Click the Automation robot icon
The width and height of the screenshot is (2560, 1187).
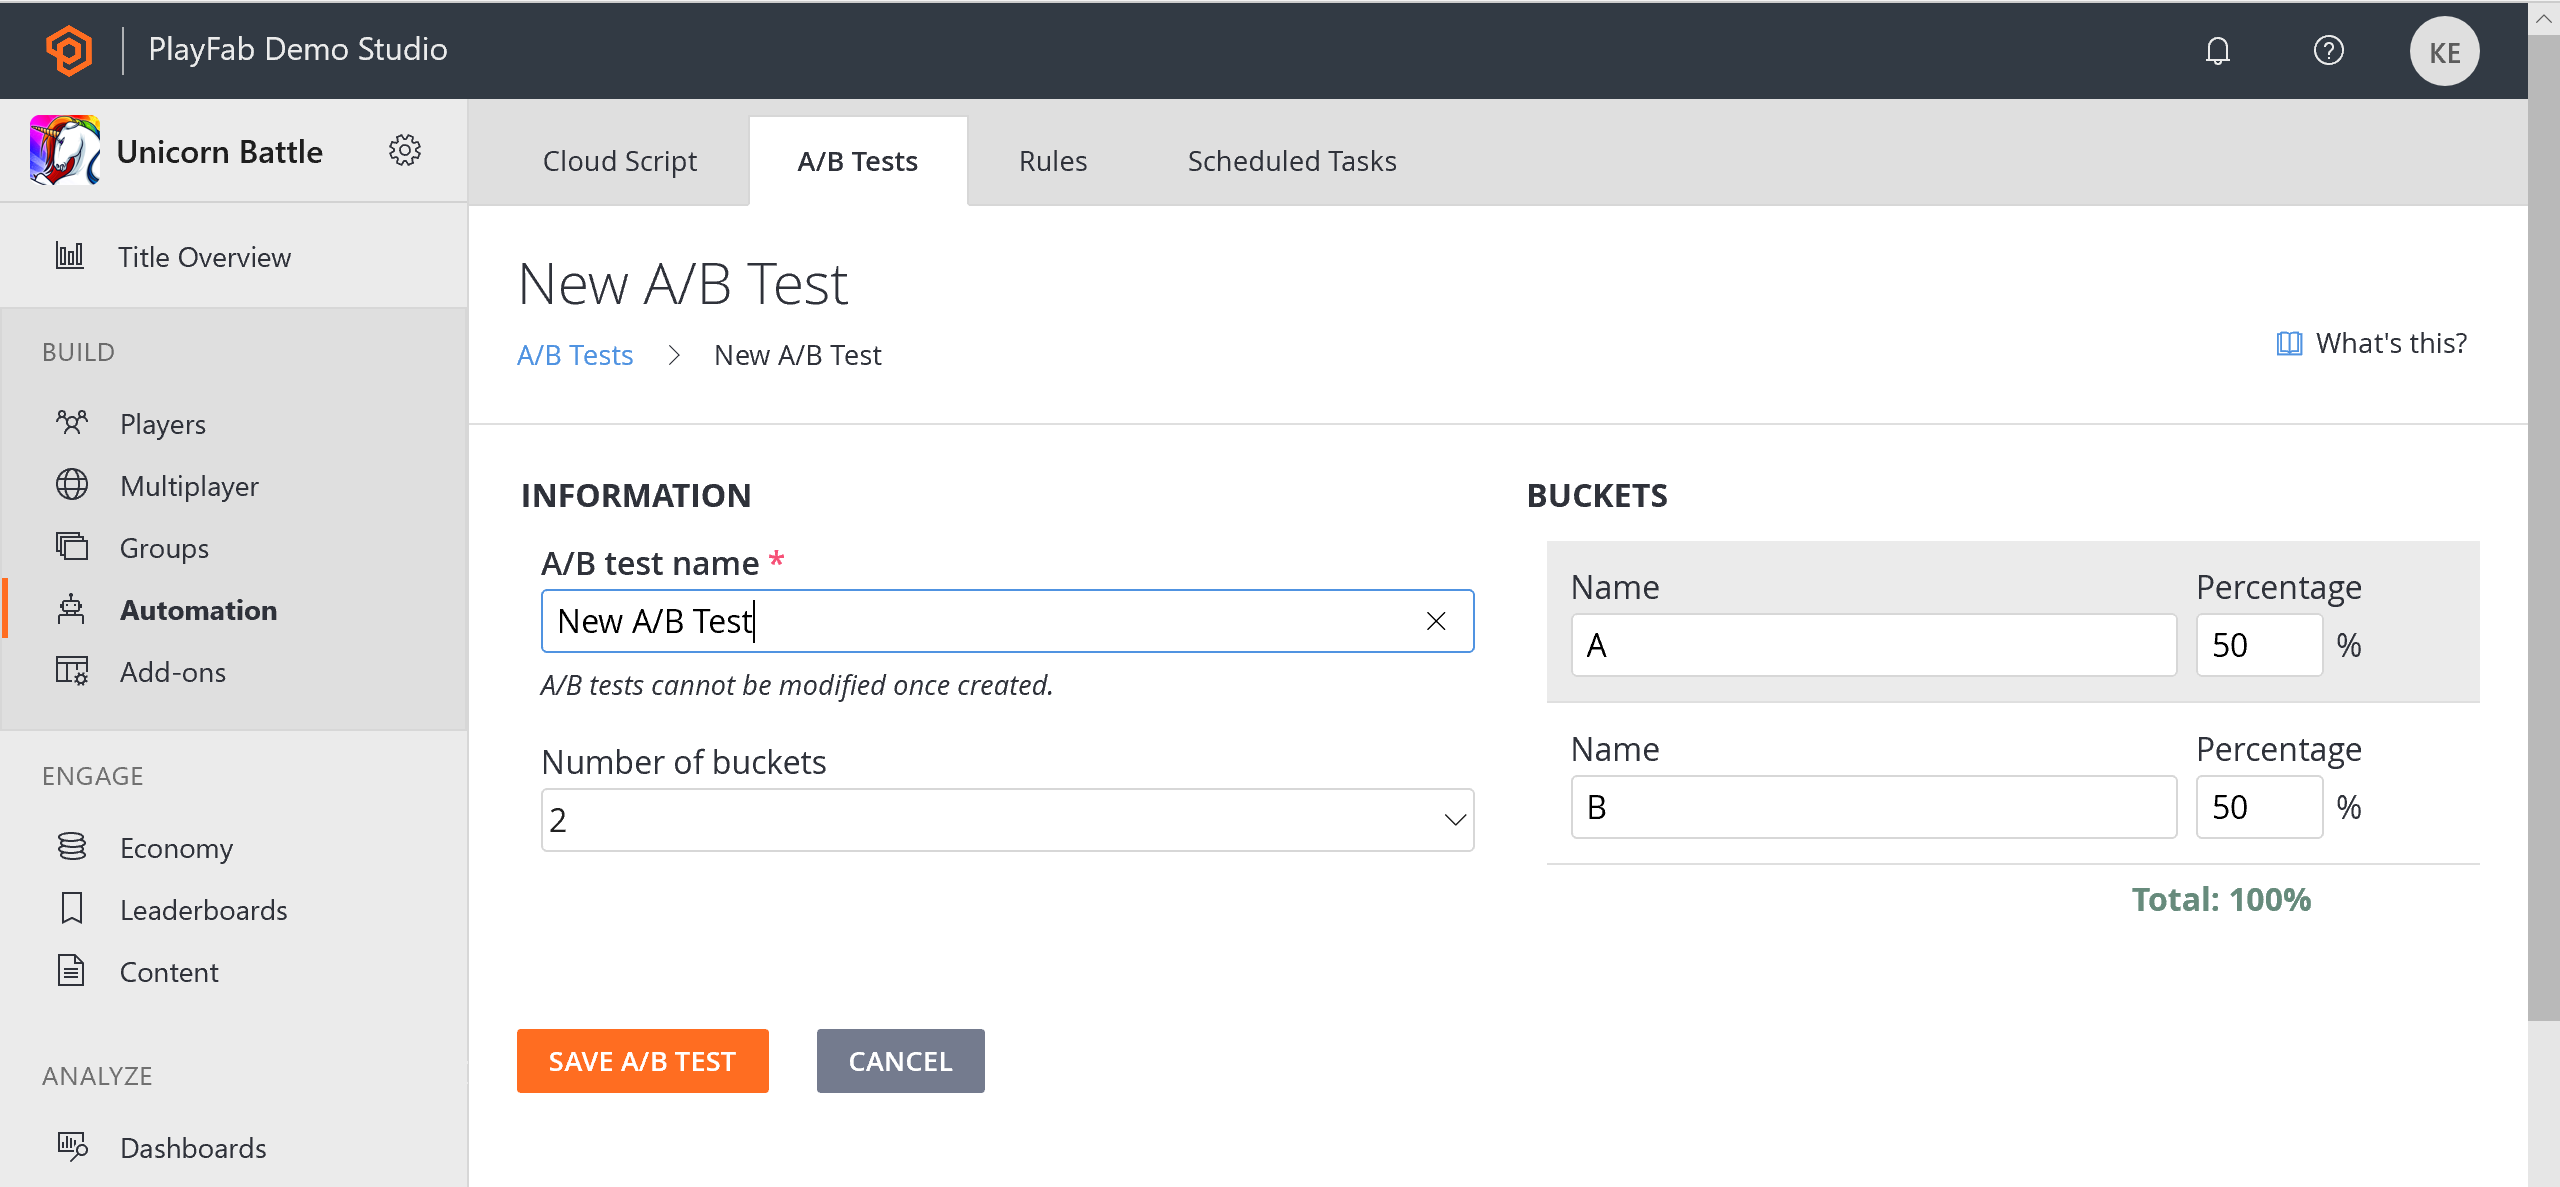[71, 608]
